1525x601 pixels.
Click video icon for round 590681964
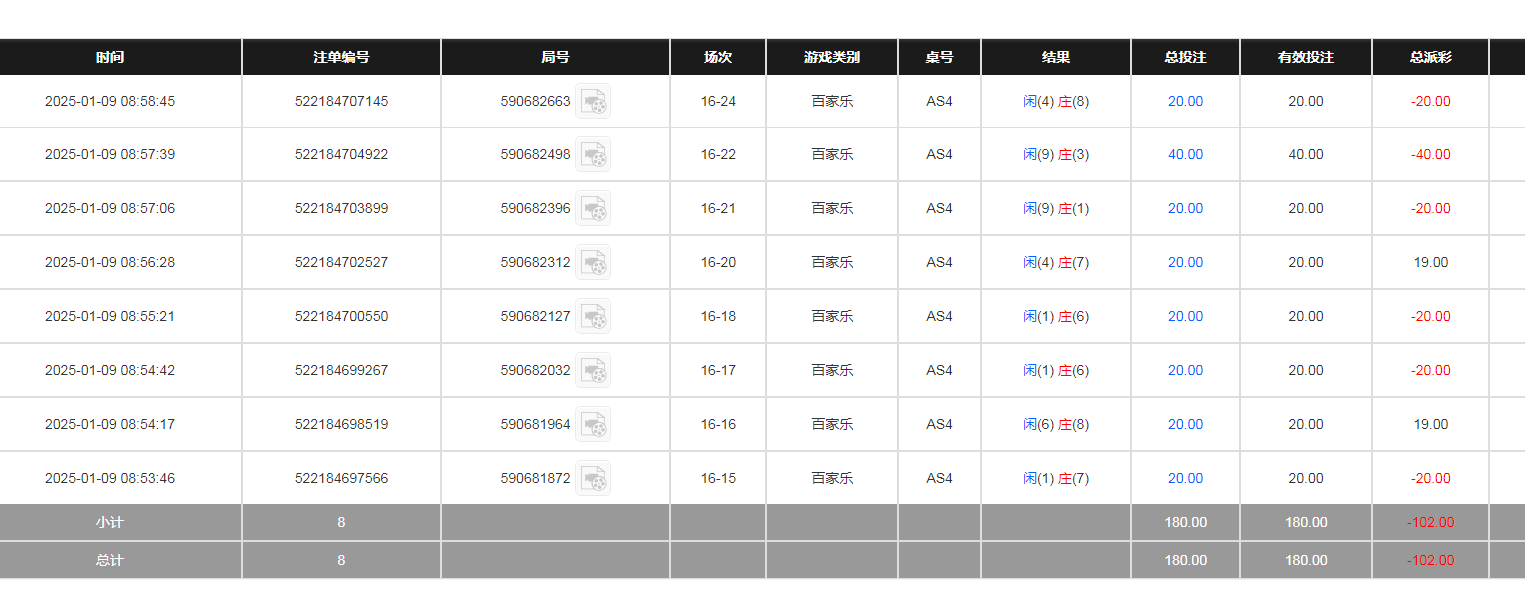[593, 424]
